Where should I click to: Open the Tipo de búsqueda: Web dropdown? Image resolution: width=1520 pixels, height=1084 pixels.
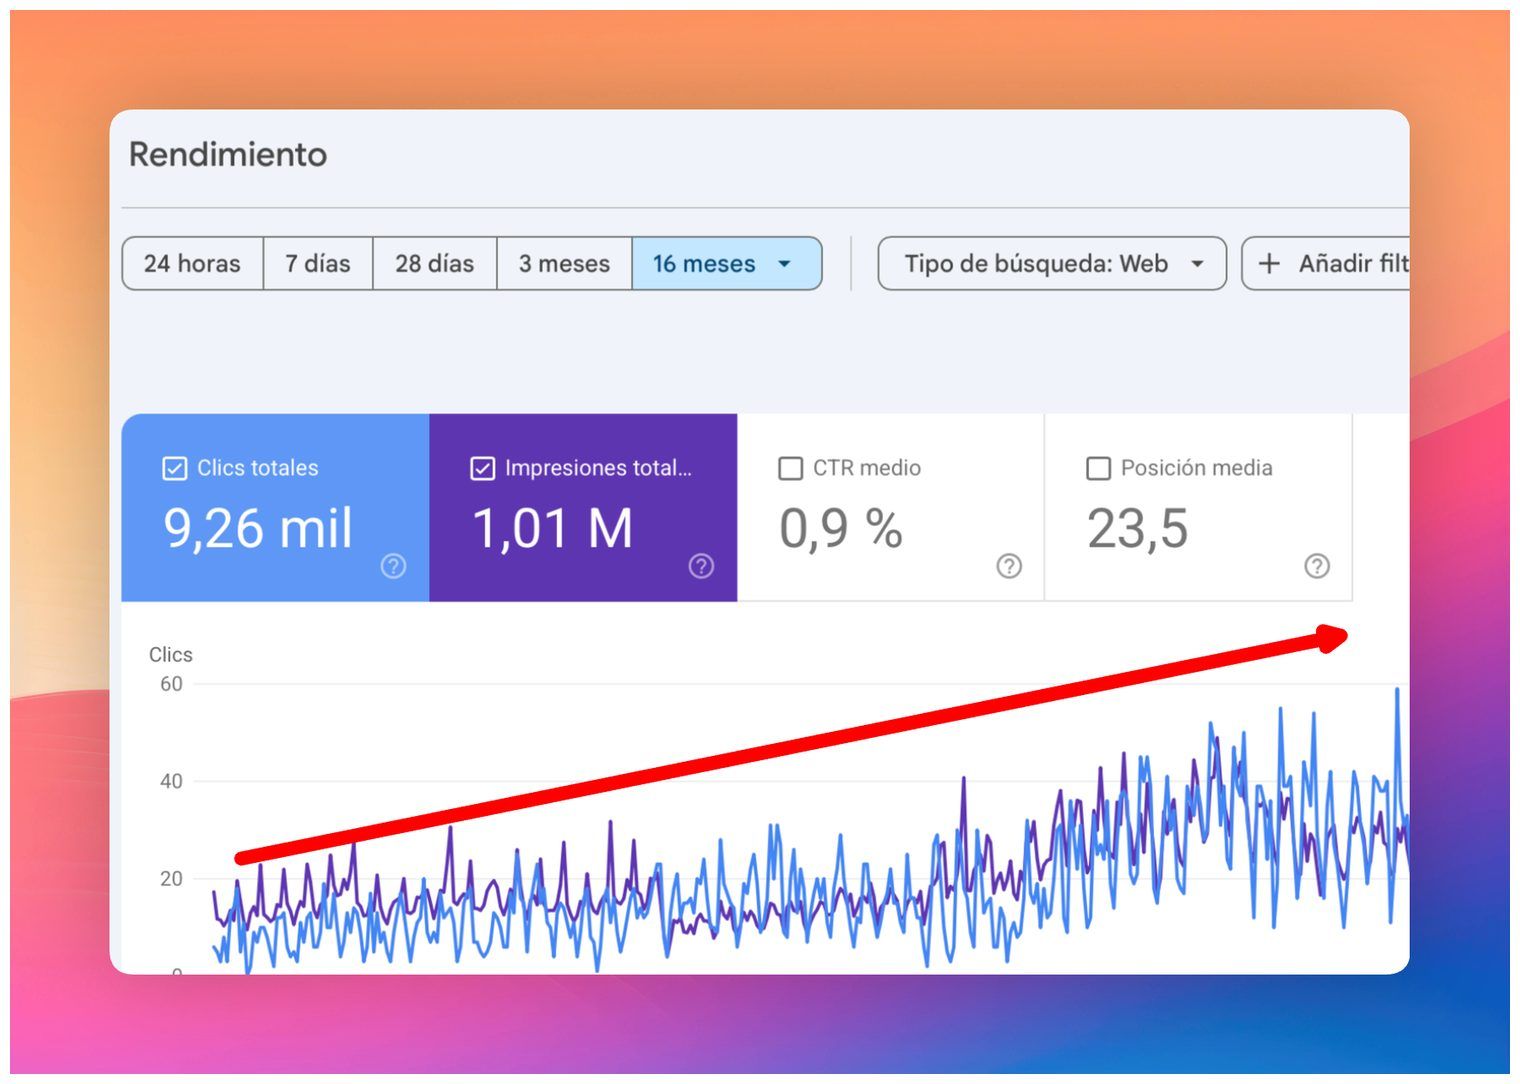[x=1052, y=263]
